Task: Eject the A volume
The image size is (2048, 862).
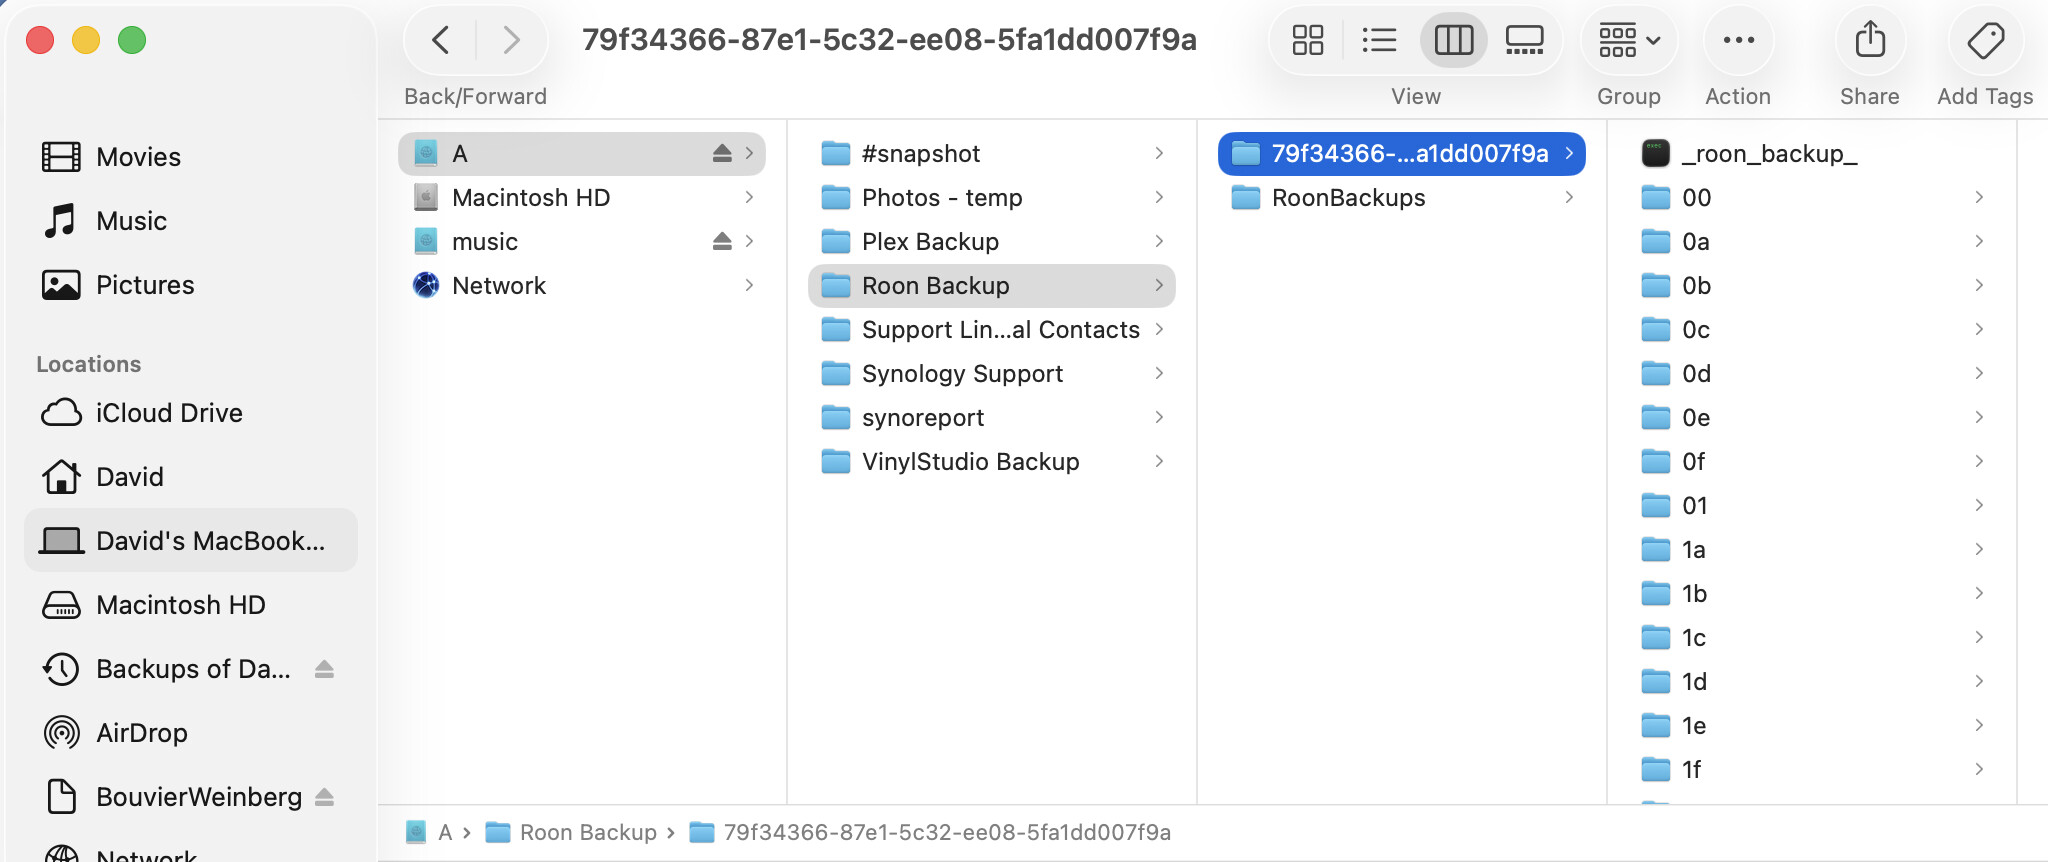Action: (x=722, y=153)
